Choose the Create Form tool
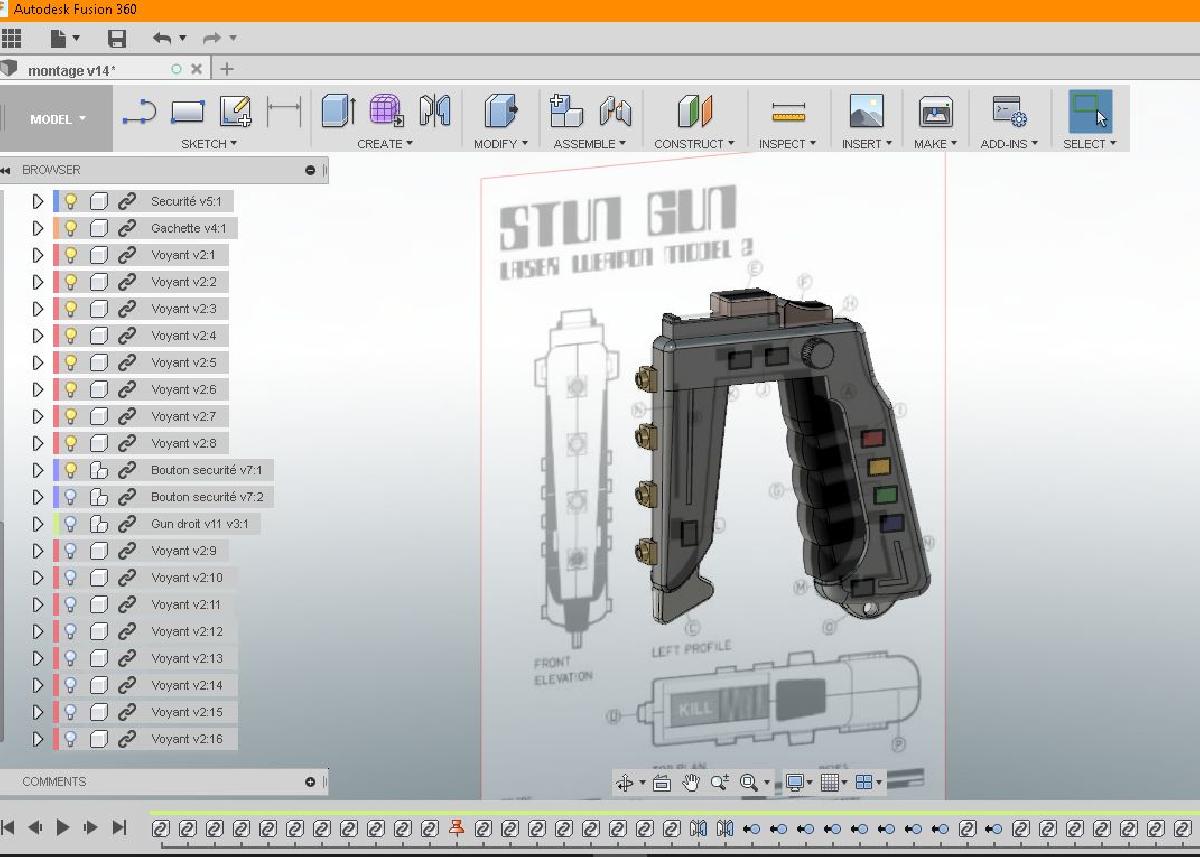1200x857 pixels. [386, 111]
